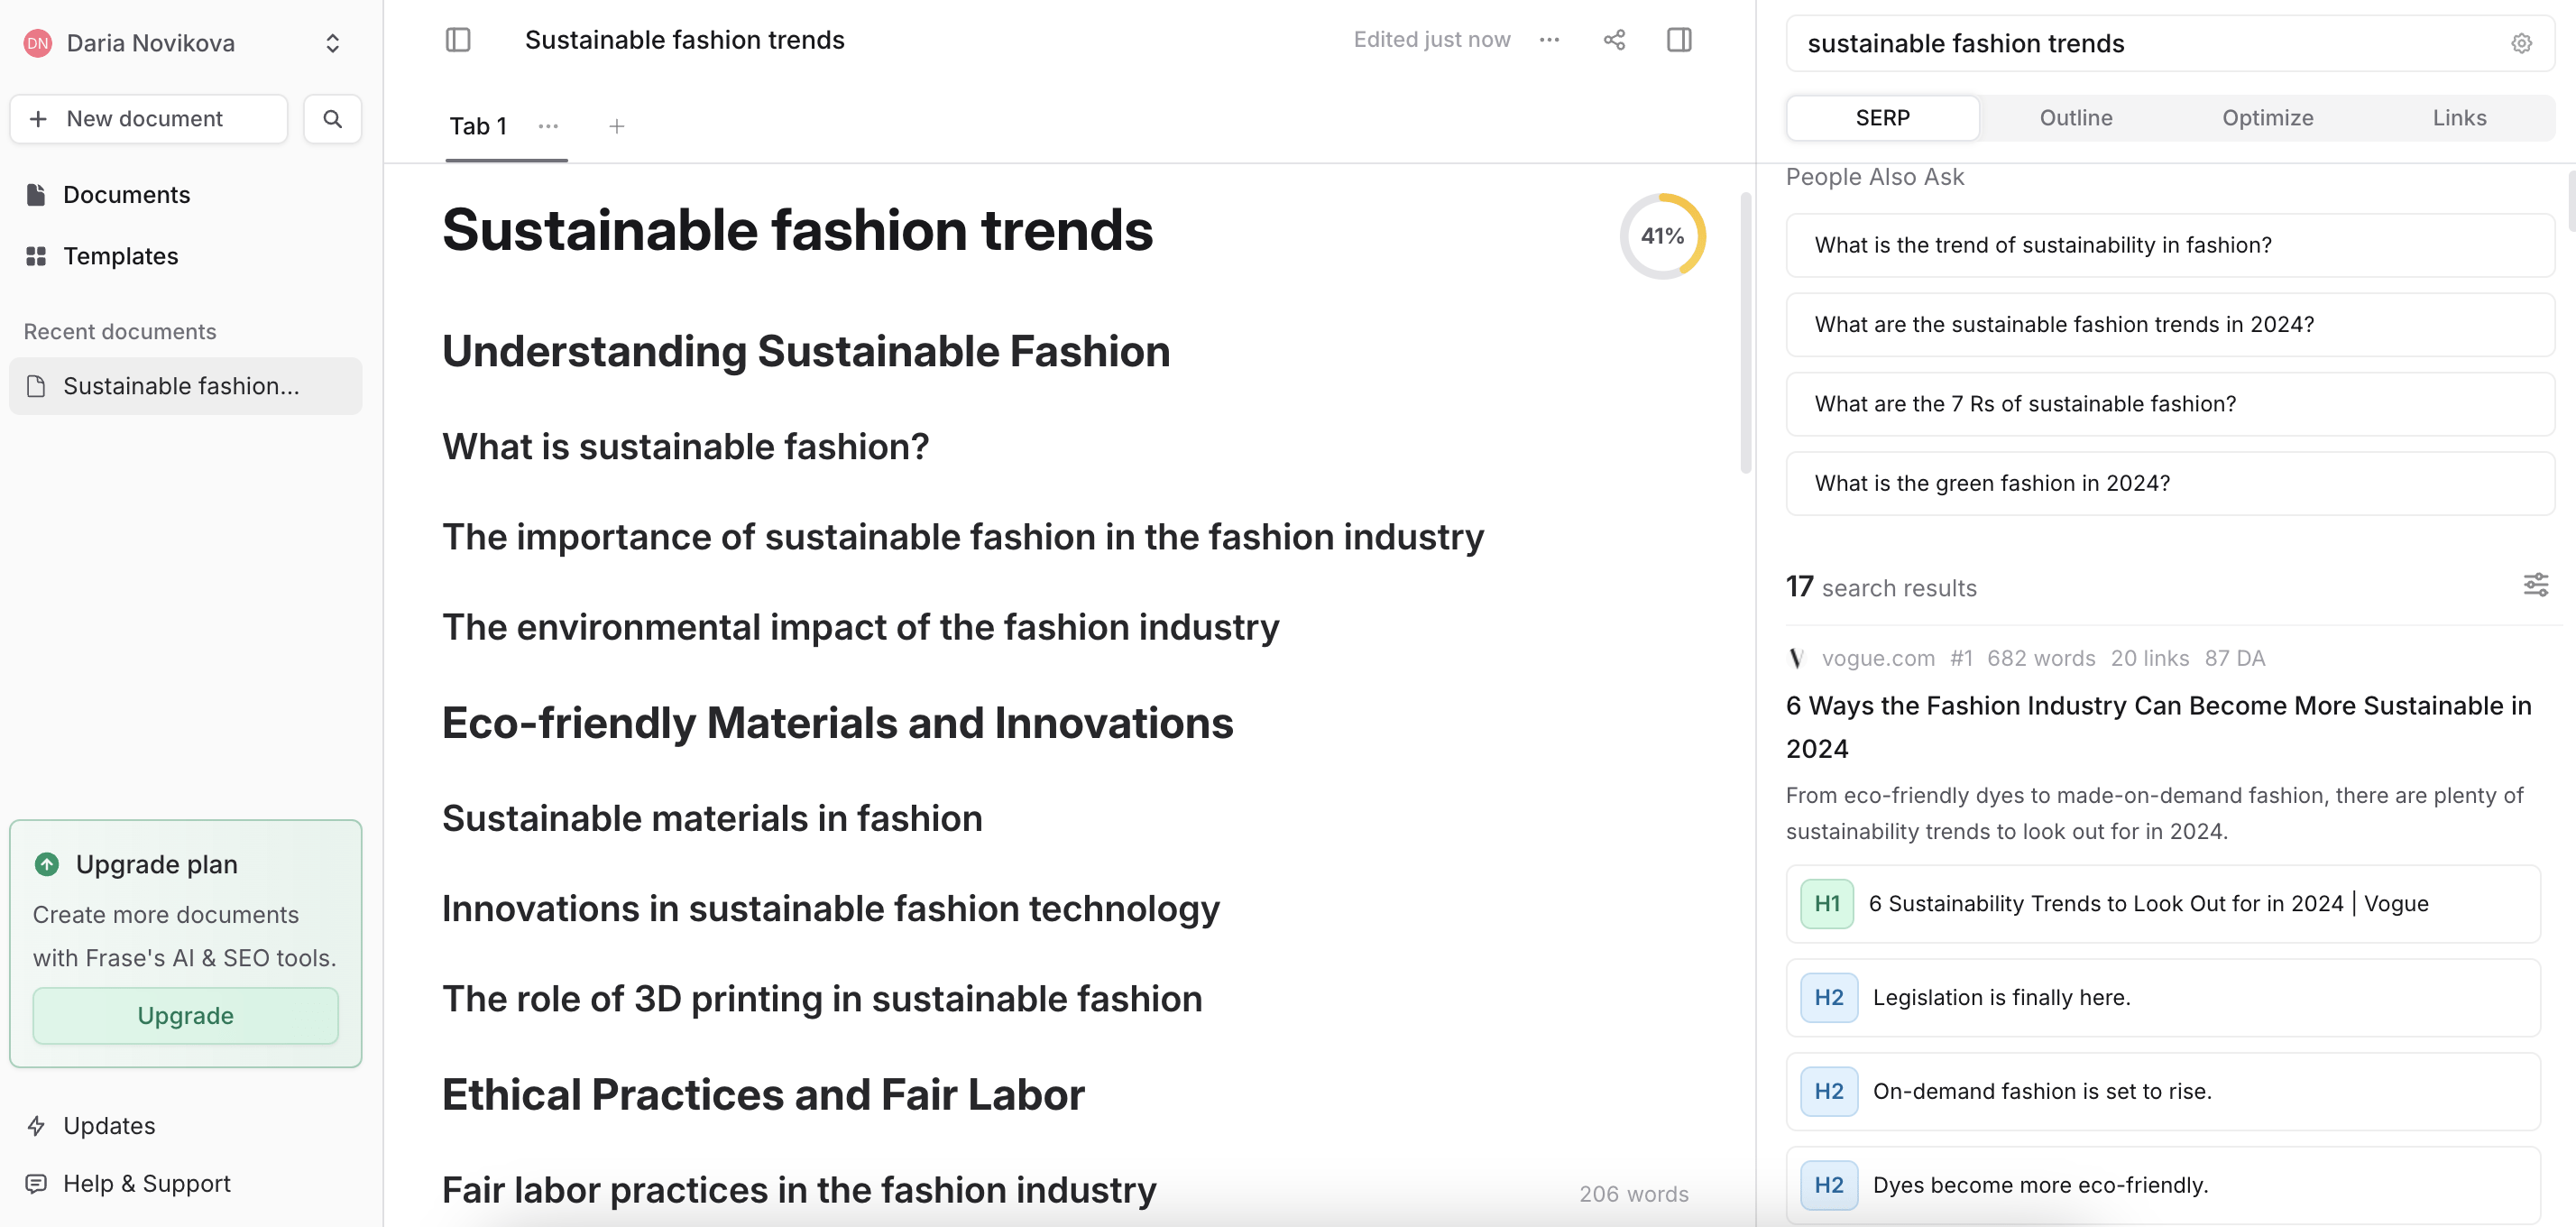
Task: Switch to the Optimize tab
Action: (2267, 118)
